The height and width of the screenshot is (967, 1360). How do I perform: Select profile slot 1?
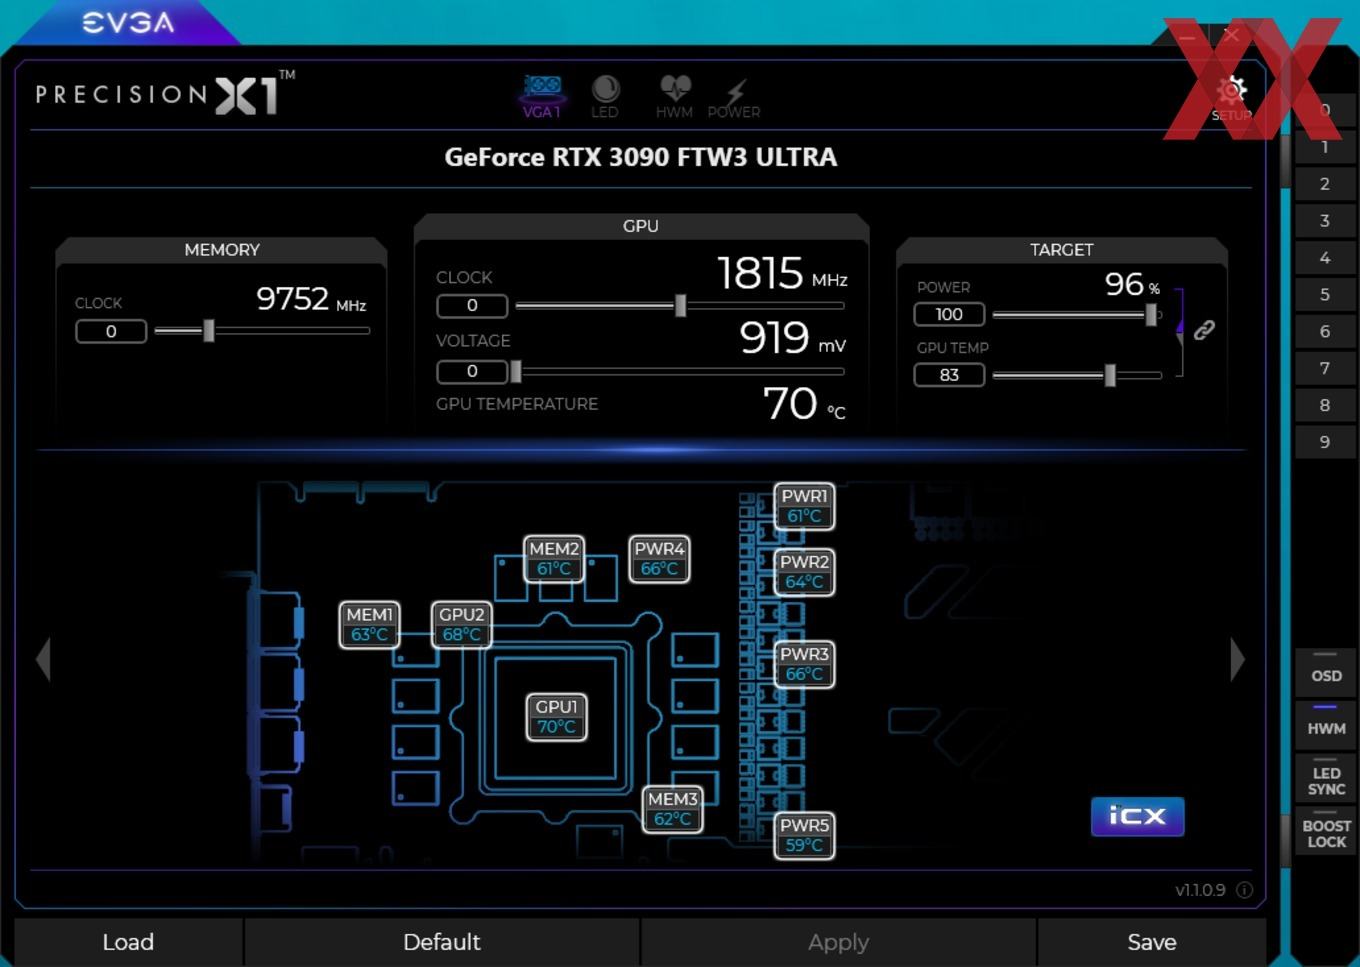point(1325,147)
